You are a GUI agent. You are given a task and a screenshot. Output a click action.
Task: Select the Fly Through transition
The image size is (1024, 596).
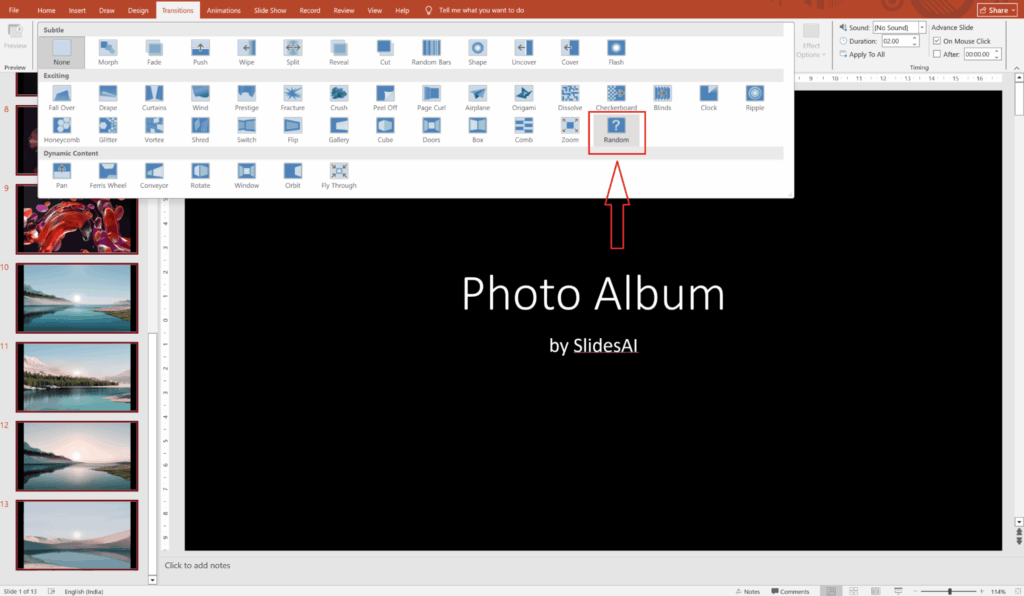(339, 175)
